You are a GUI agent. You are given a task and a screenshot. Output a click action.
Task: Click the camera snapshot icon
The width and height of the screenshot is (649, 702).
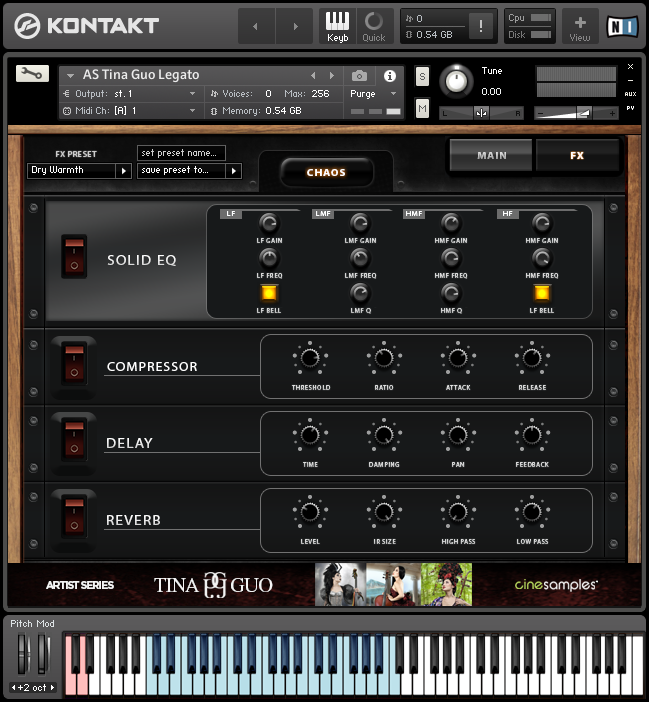[359, 76]
